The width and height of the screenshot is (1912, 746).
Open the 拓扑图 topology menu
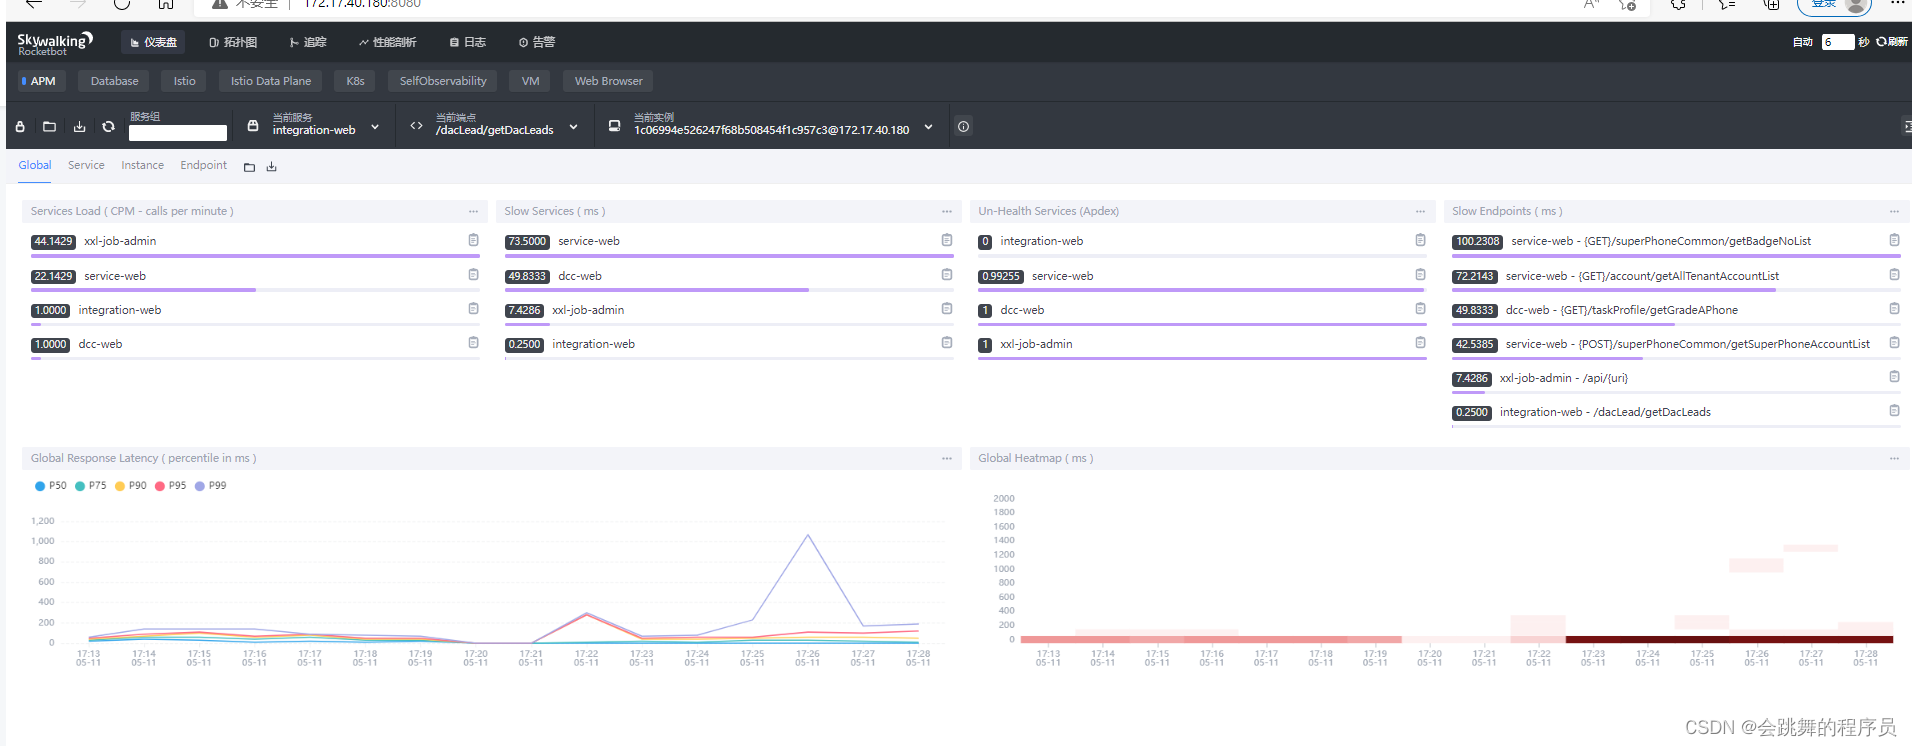point(233,42)
